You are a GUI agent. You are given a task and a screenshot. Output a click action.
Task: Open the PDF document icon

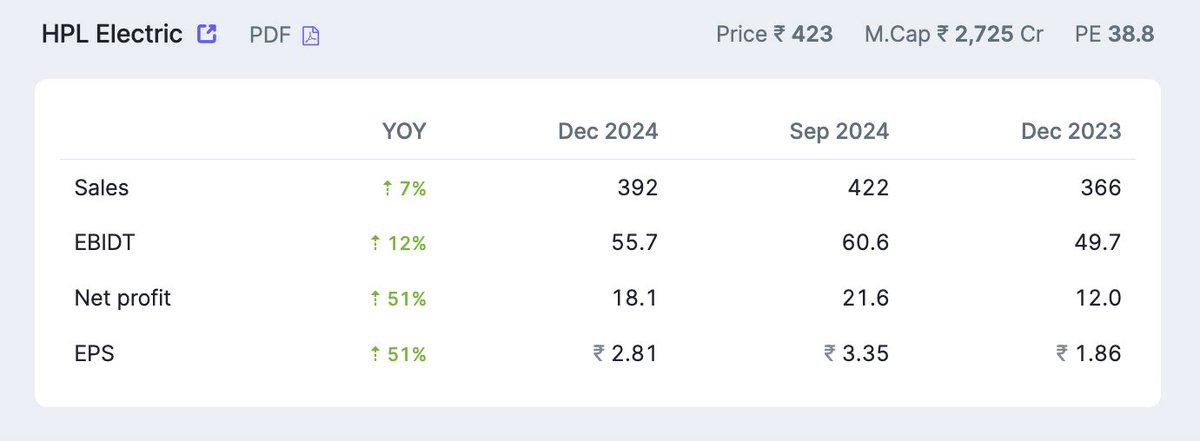point(311,36)
